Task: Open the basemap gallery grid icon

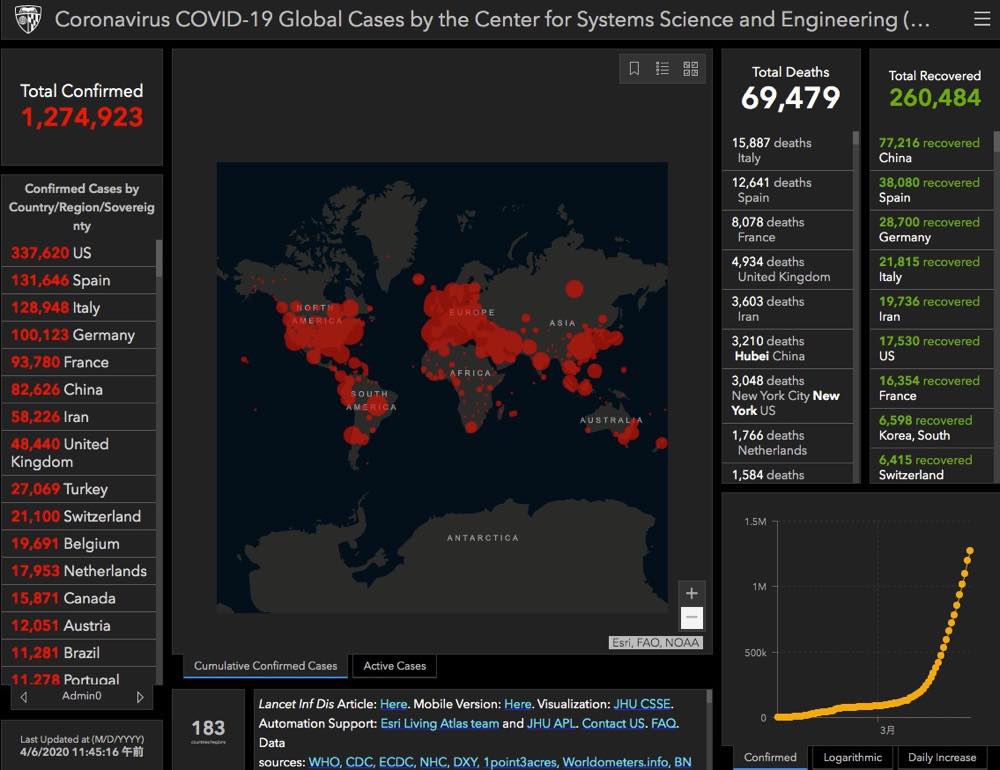Action: click(x=691, y=68)
